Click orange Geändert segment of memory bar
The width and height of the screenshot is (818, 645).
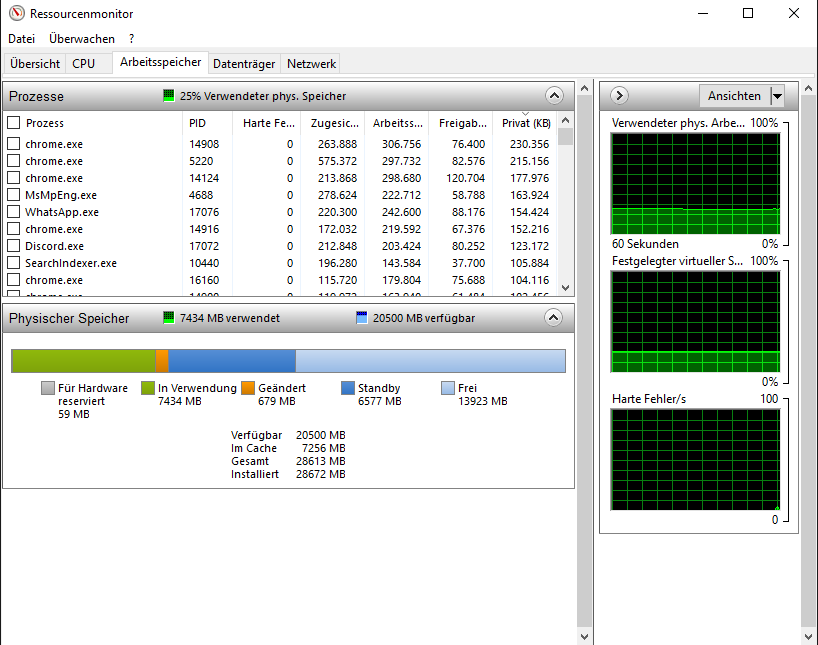click(162, 361)
